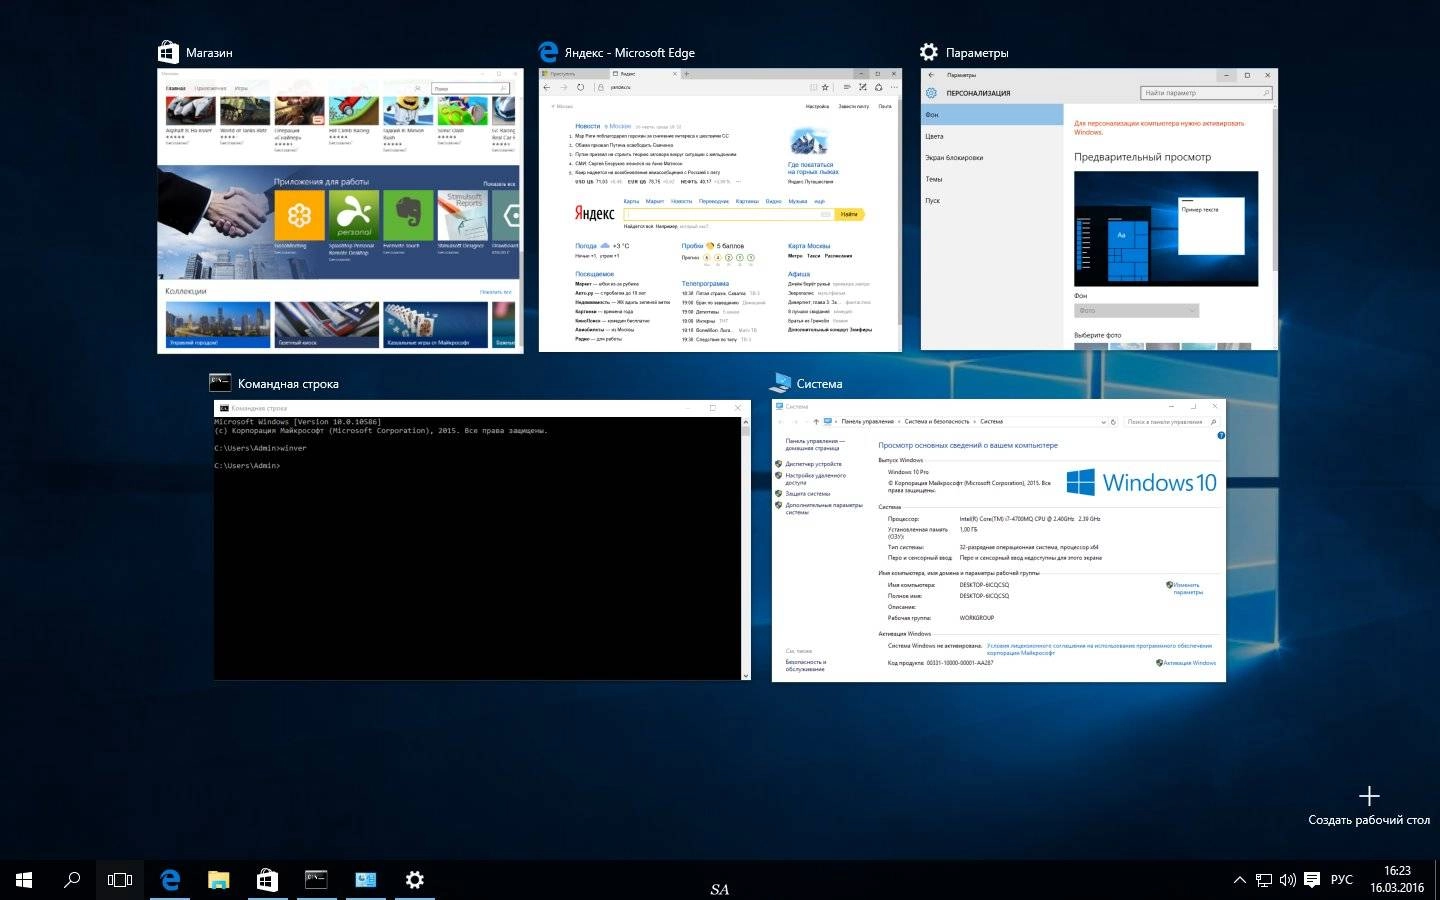Open the network tray icon
Viewport: 1440px width, 900px height.
[1264, 880]
